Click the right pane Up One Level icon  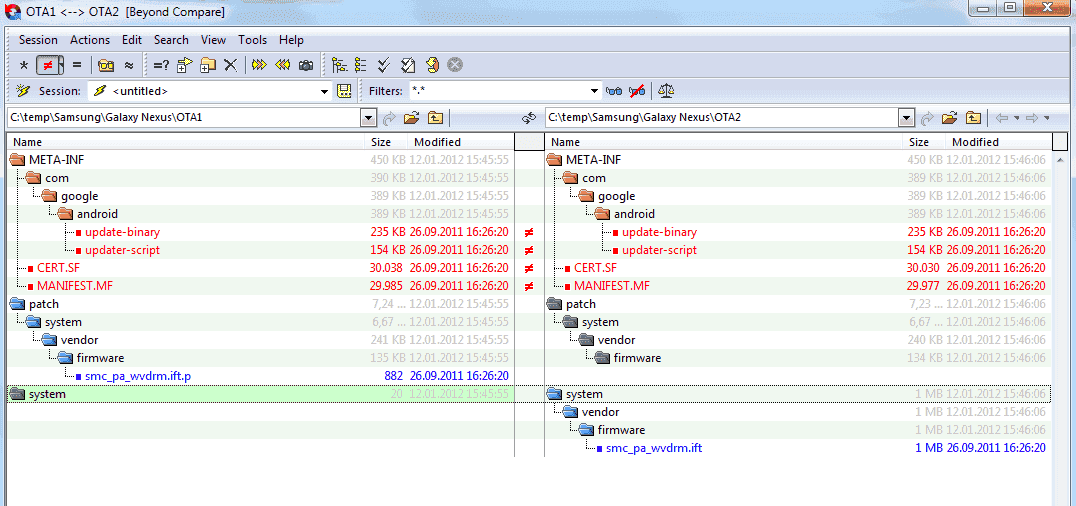973,117
